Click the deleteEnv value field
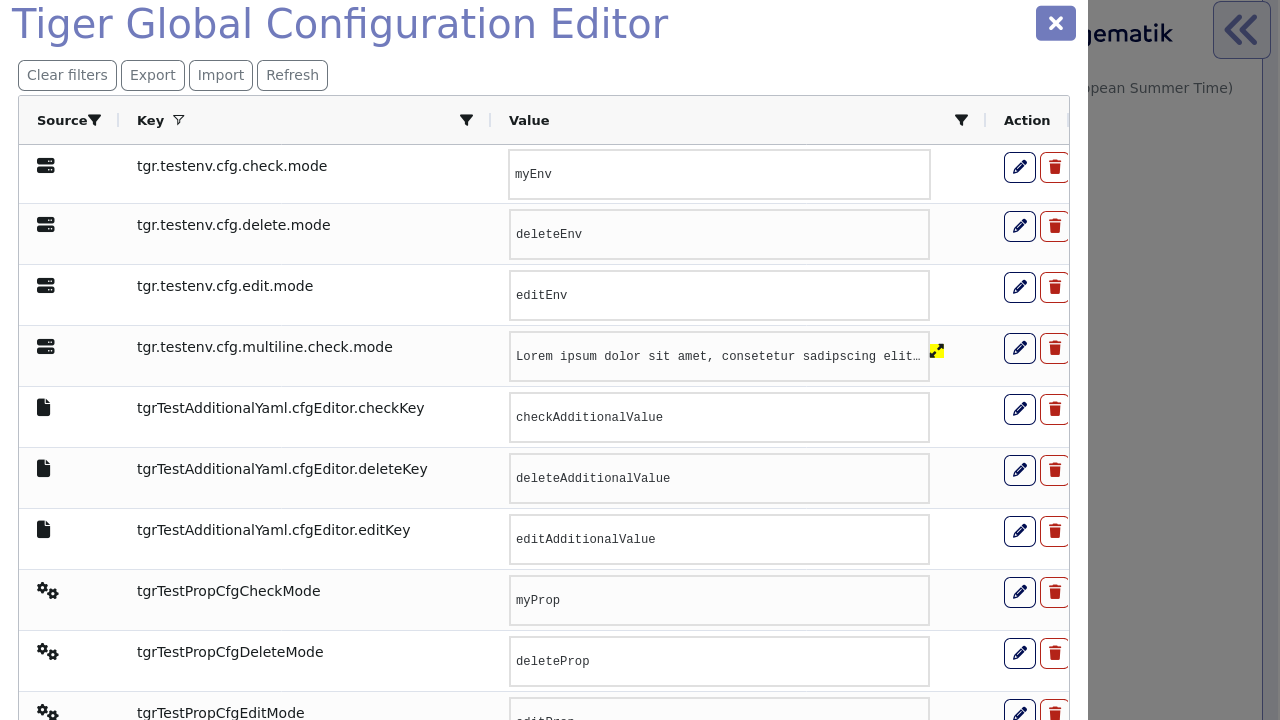 pyautogui.click(x=719, y=234)
